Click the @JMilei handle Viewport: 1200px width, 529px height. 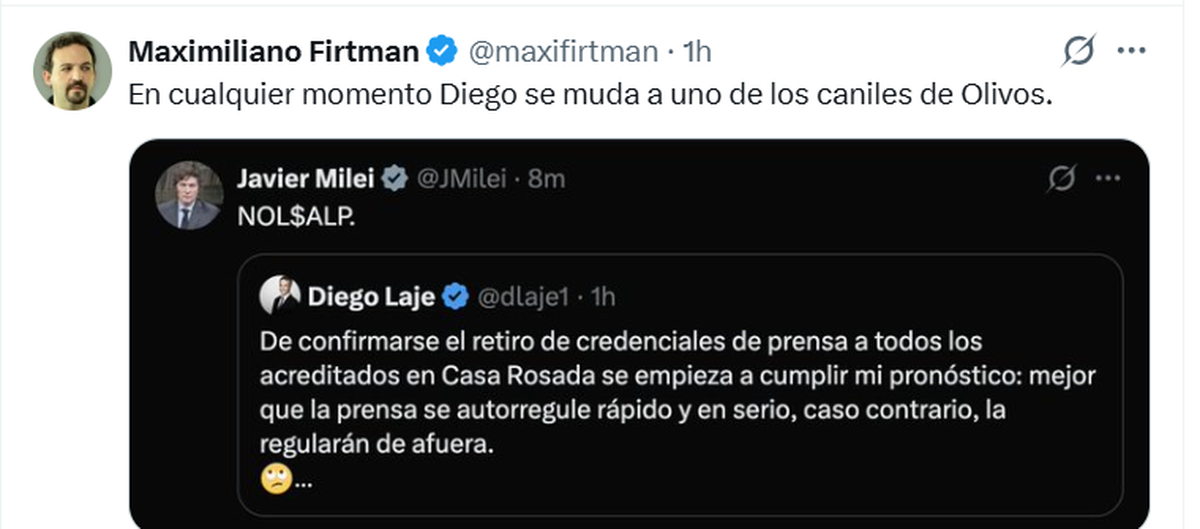click(x=459, y=179)
